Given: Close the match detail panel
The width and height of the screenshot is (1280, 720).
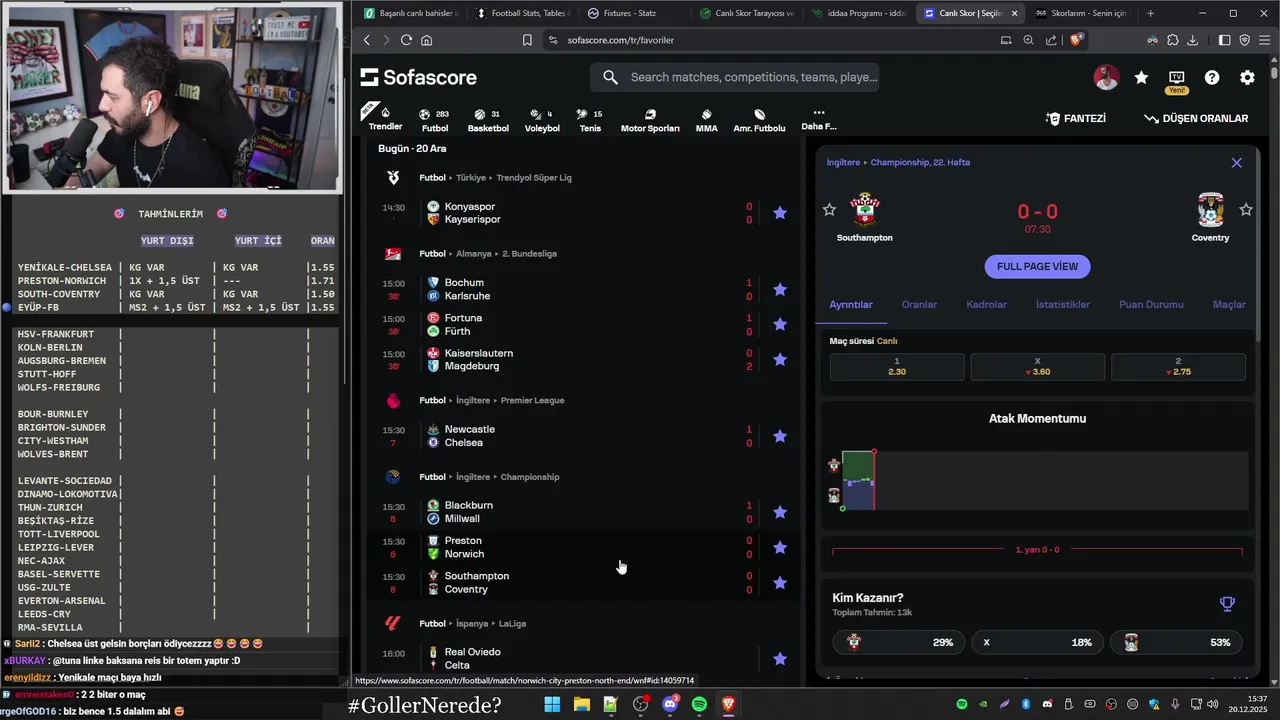Looking at the screenshot, I should tap(1237, 163).
